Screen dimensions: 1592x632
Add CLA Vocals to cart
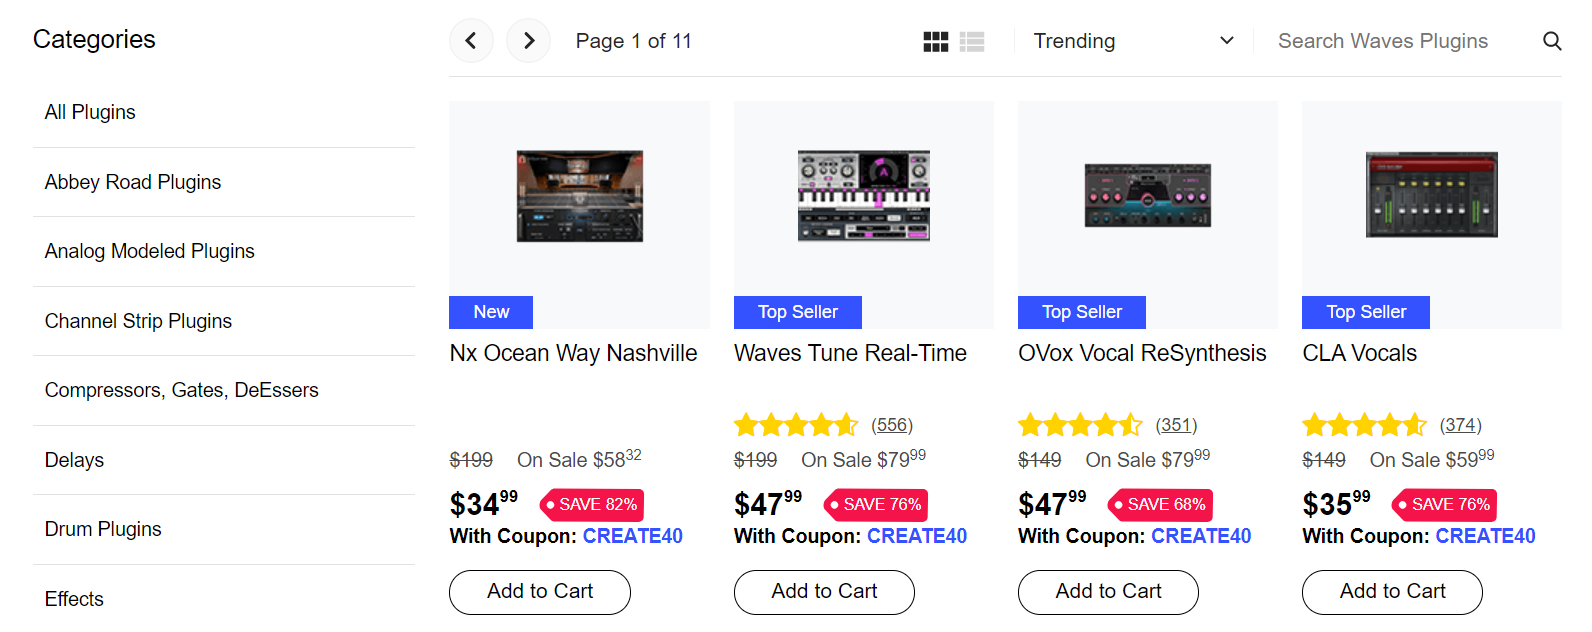pos(1391,592)
